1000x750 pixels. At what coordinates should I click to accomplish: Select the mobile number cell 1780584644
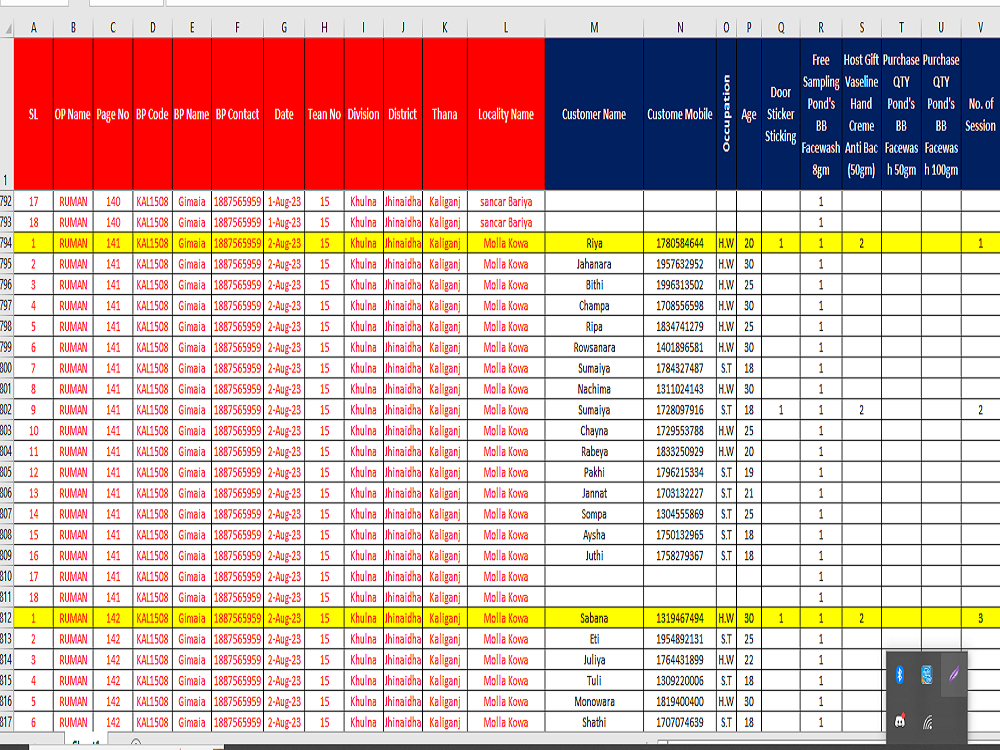(x=680, y=243)
